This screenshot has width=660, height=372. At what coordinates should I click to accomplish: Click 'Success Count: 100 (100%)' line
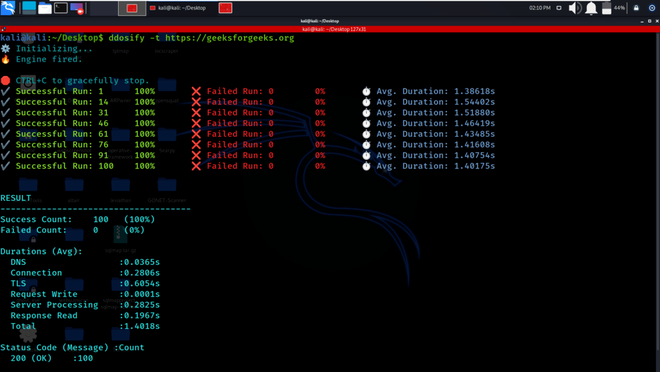(77, 219)
